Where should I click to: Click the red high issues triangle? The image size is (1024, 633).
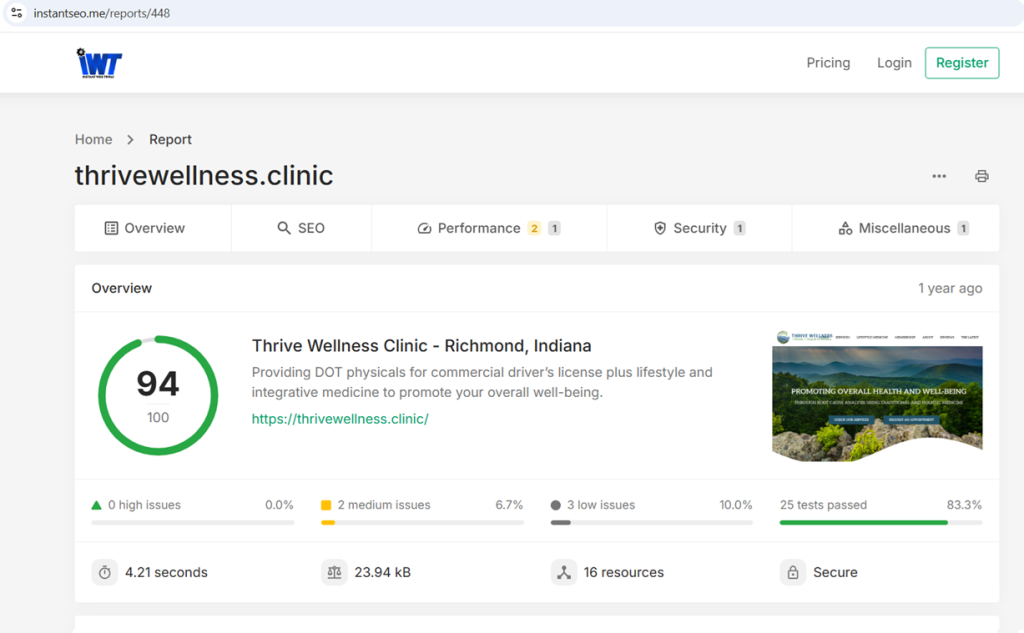tap(96, 505)
